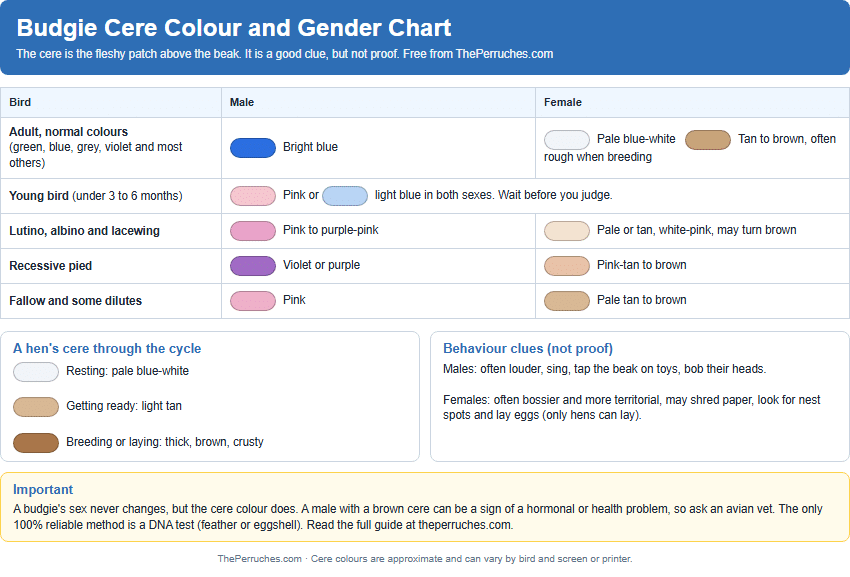The width and height of the screenshot is (850, 577).
Task: Click the 'Breeding or laying: thick, brown, crusty' text
Action: pyautogui.click(x=165, y=442)
